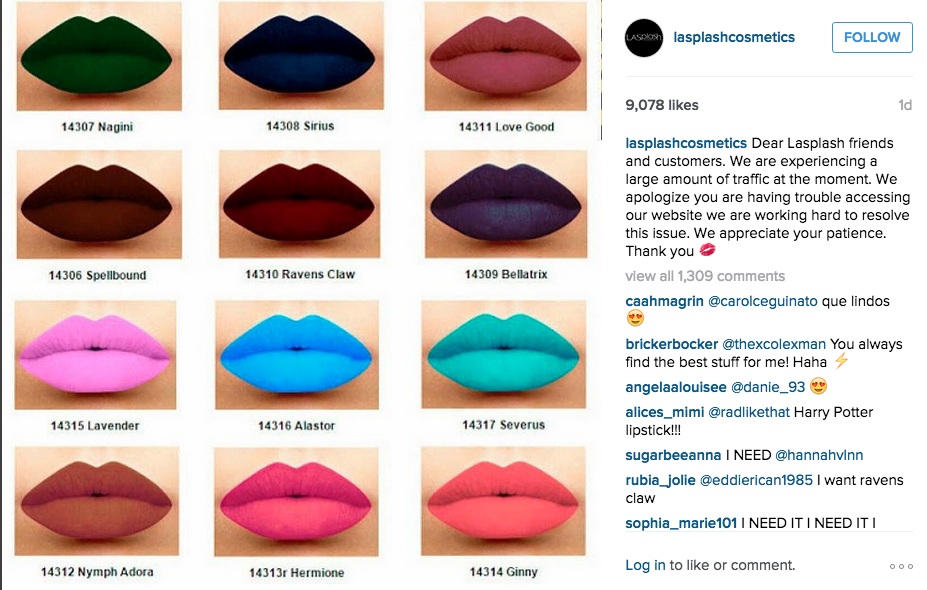The image size is (927, 590).
Task: Visit sugarbeeanna's profile
Action: click(x=673, y=455)
